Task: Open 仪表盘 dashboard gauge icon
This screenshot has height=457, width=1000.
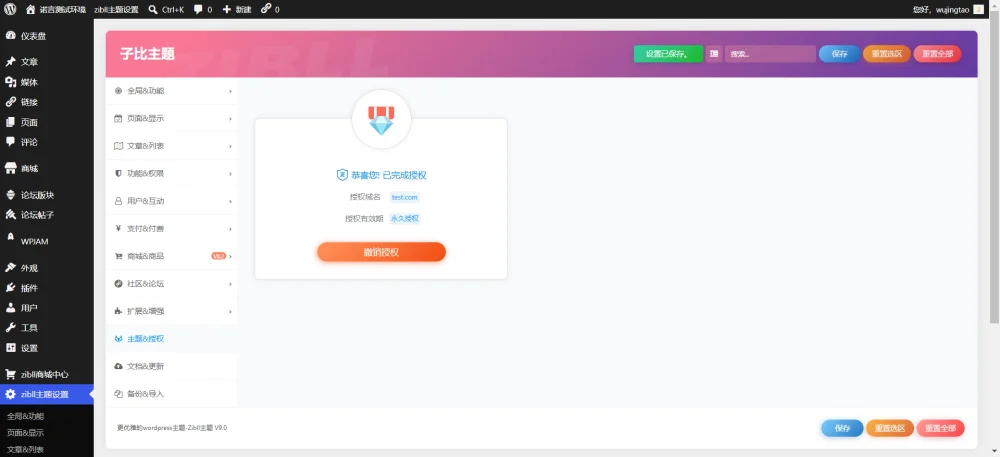Action: 10,36
